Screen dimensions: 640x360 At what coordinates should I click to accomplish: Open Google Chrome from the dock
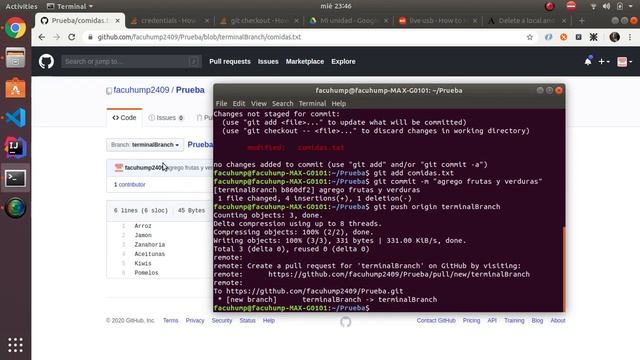[15, 28]
